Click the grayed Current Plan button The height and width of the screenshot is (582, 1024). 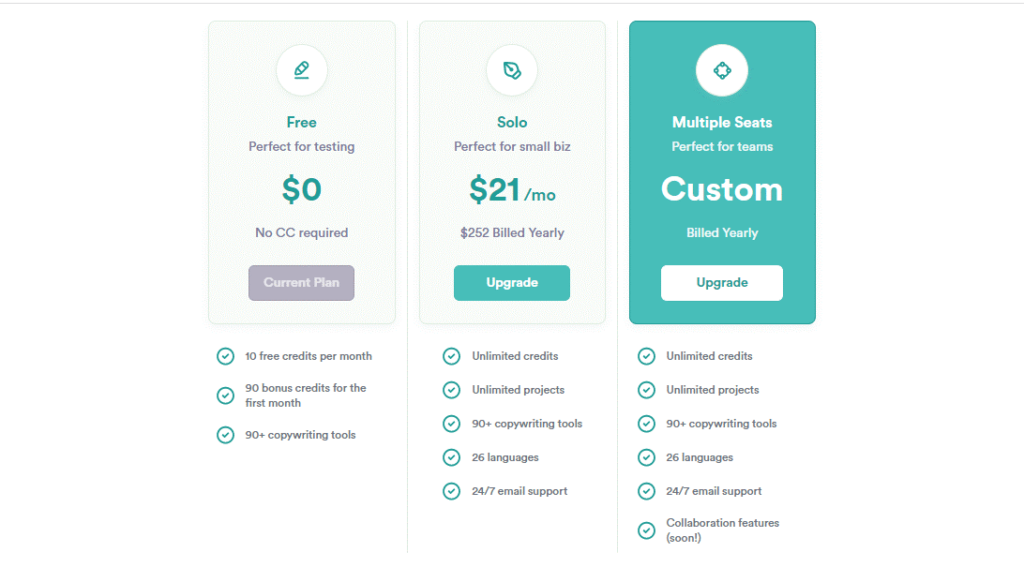[301, 283]
